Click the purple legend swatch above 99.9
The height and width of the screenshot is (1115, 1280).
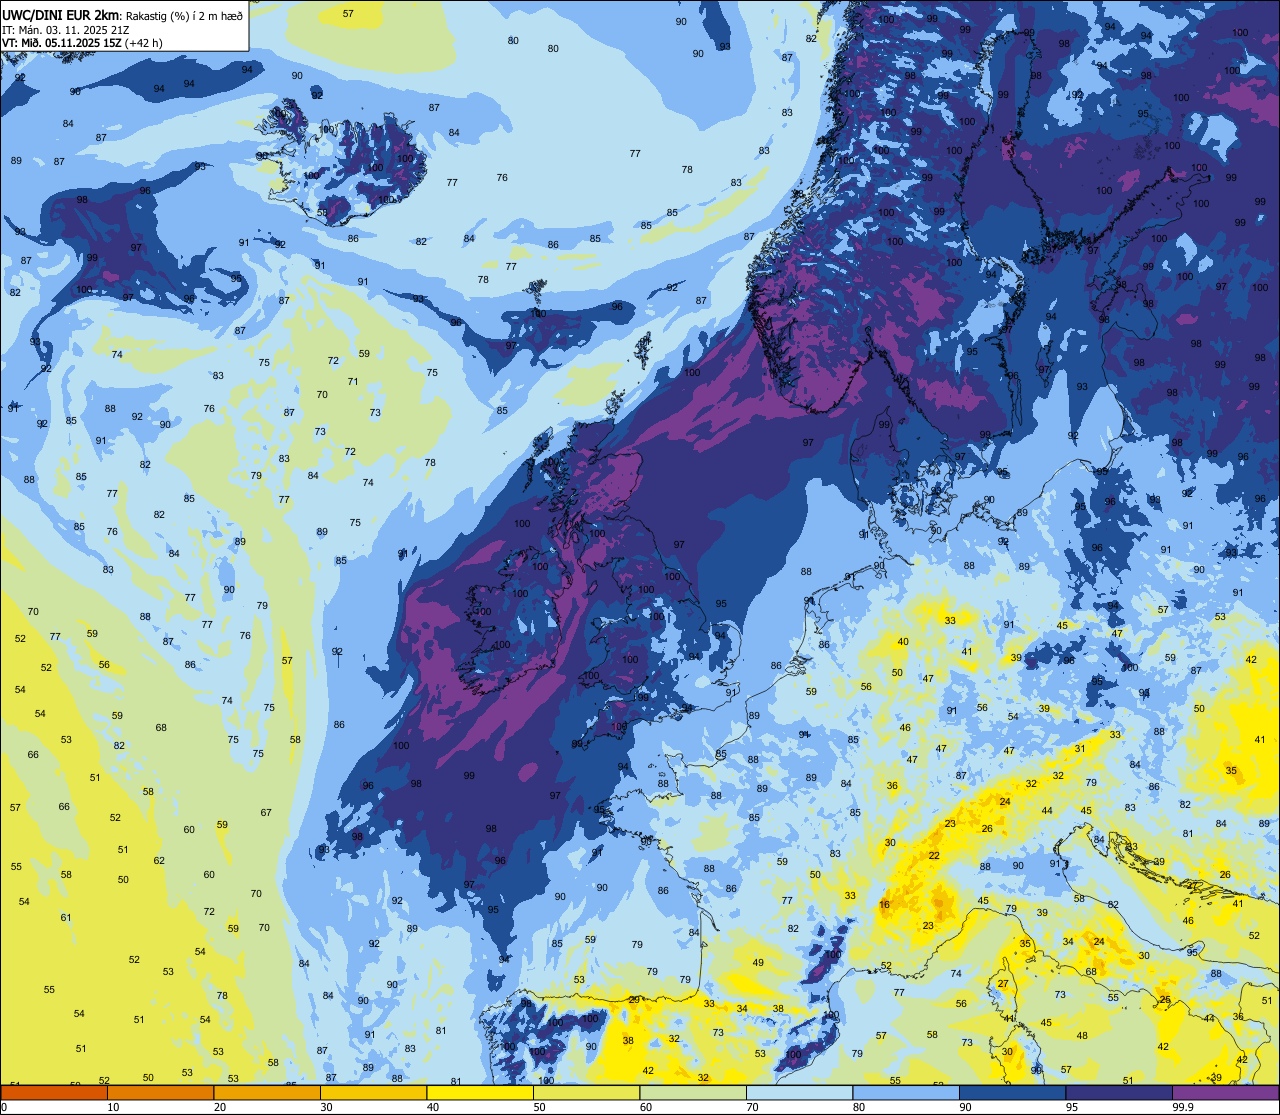(x=1226, y=1092)
